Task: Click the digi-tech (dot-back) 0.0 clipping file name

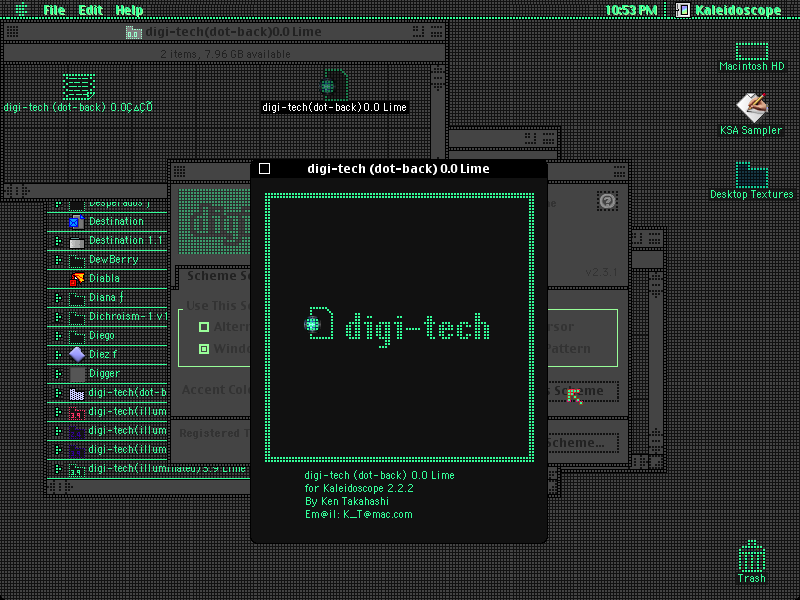Action: (x=78, y=107)
